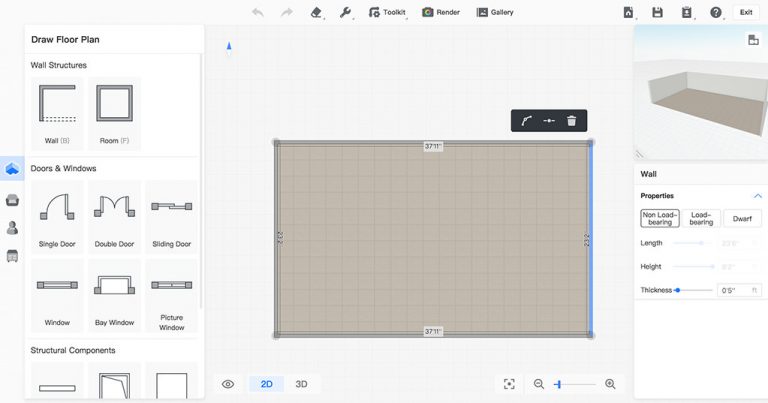Set wall type to Dwarf
Image resolution: width=768 pixels, height=403 pixels.
tap(742, 218)
